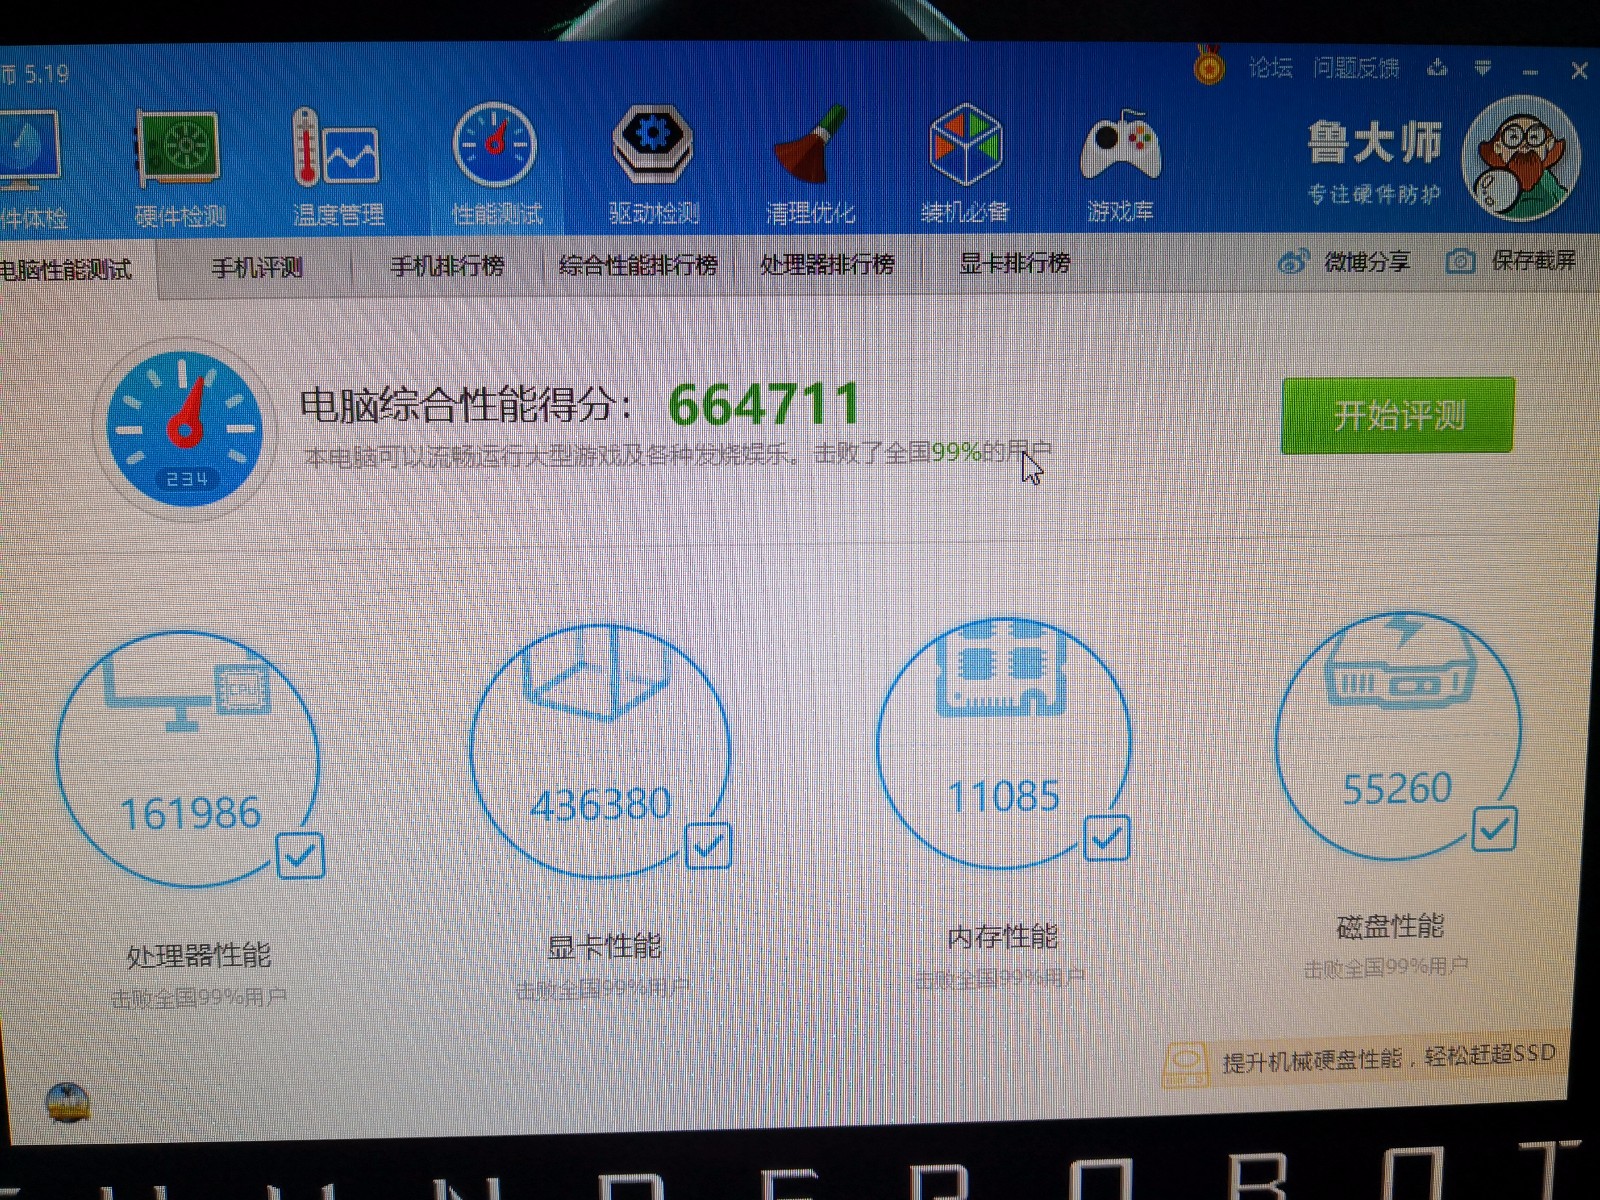Screen dimensions: 1600x1200
Task: Click the green 开始评测 button
Action: pyautogui.click(x=1397, y=415)
